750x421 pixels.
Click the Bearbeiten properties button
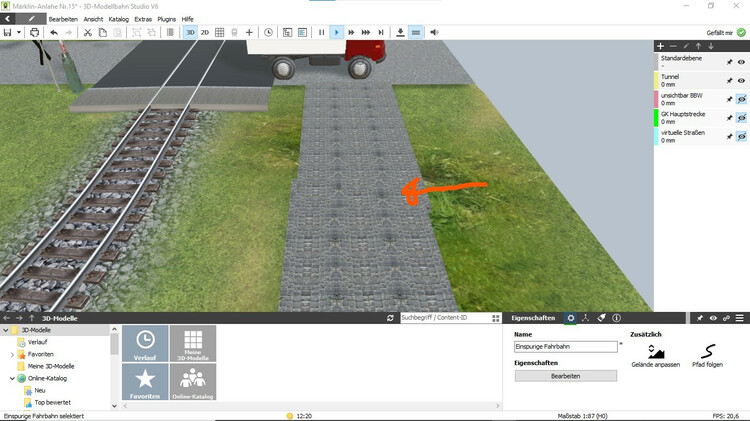tap(566, 376)
